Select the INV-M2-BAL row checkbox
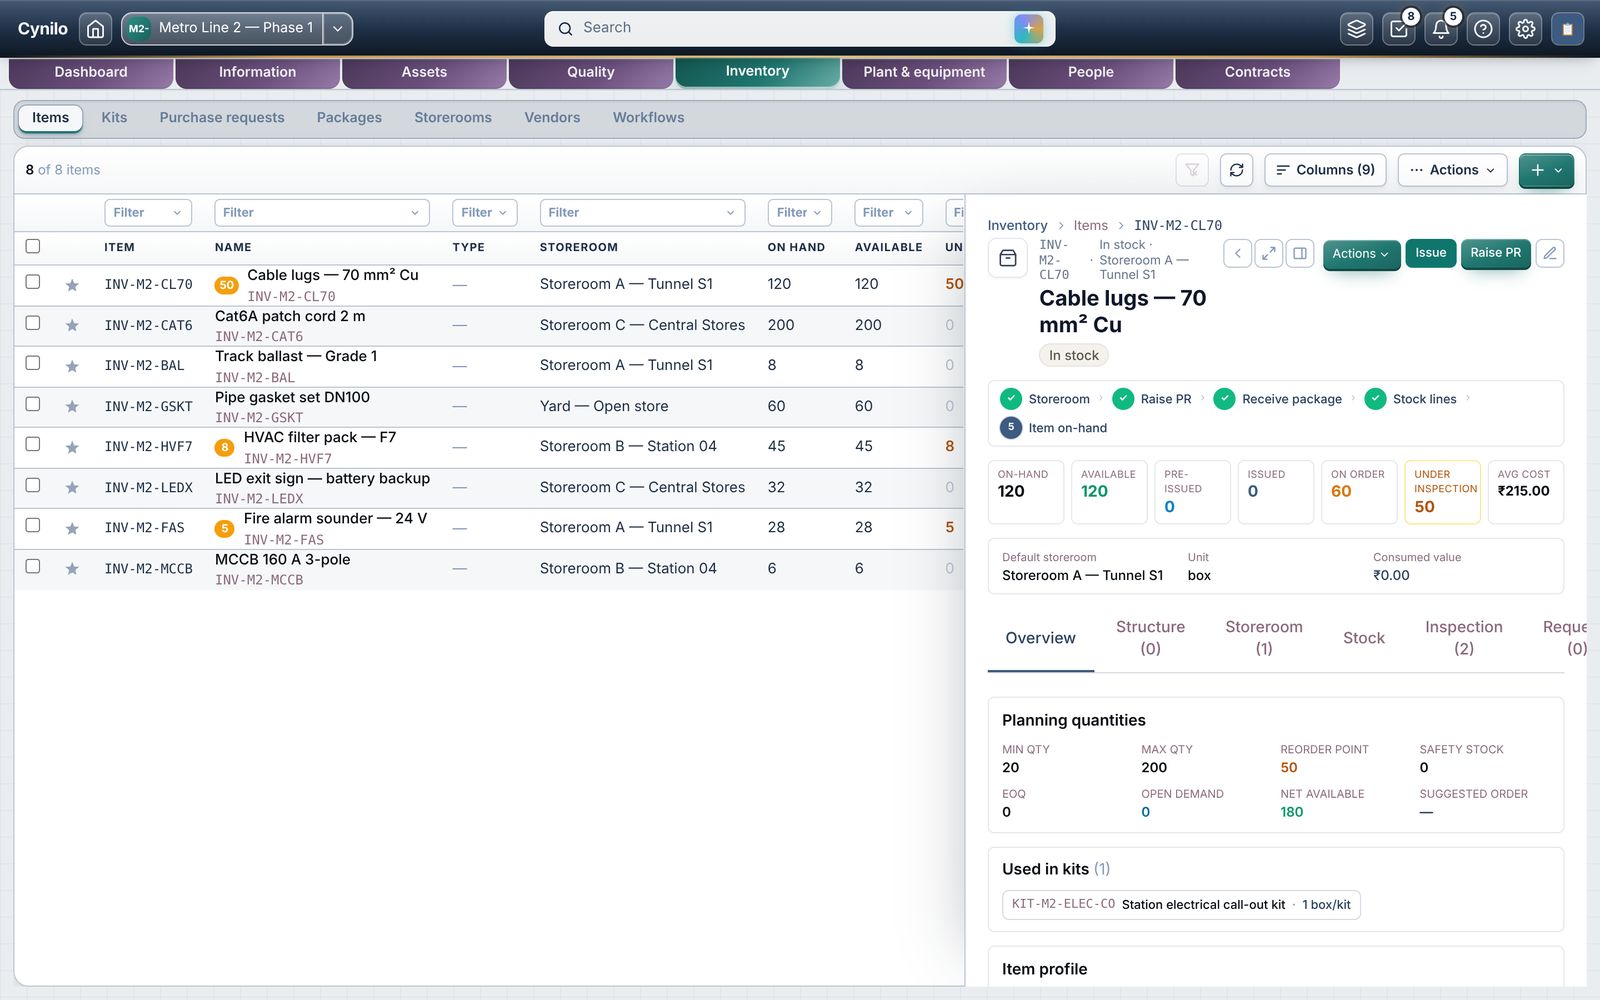The width and height of the screenshot is (1600, 1000). click(x=33, y=363)
